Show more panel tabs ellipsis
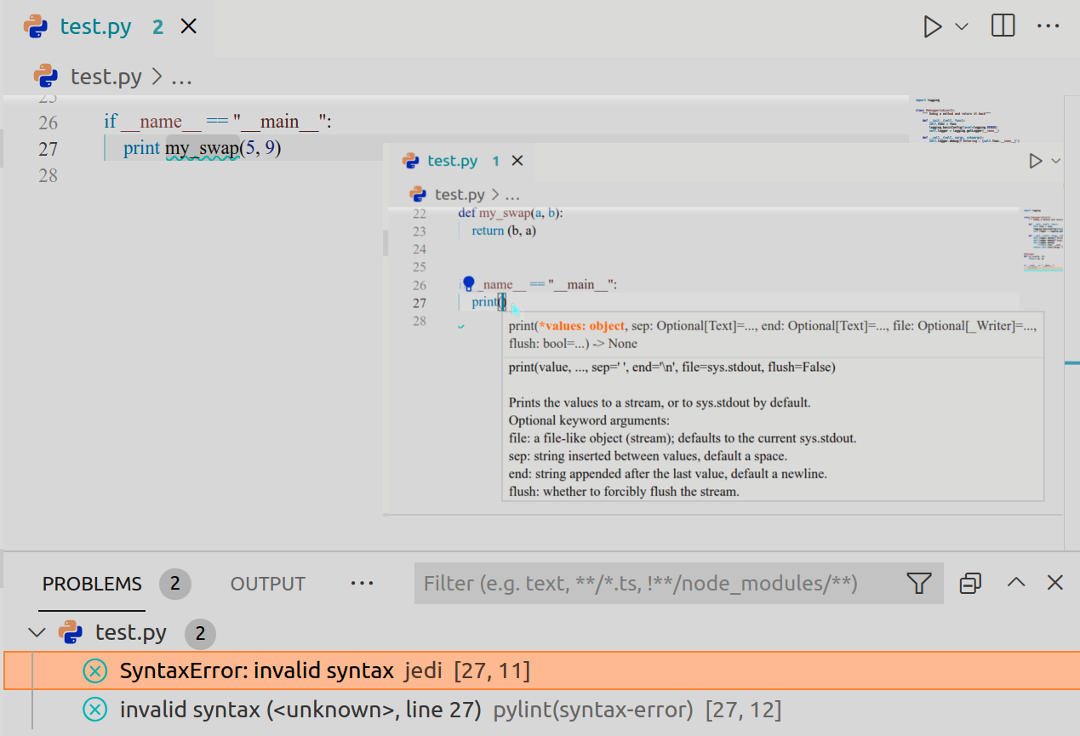1080x736 pixels. point(362,584)
